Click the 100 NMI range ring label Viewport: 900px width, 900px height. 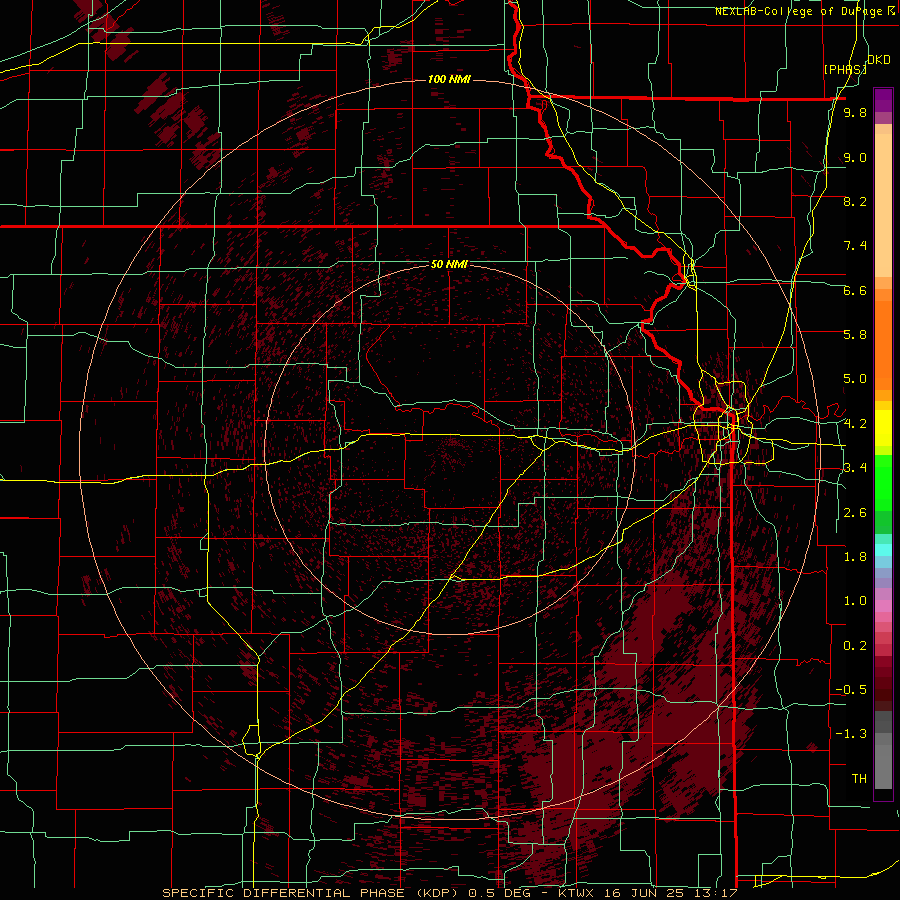tap(449, 79)
